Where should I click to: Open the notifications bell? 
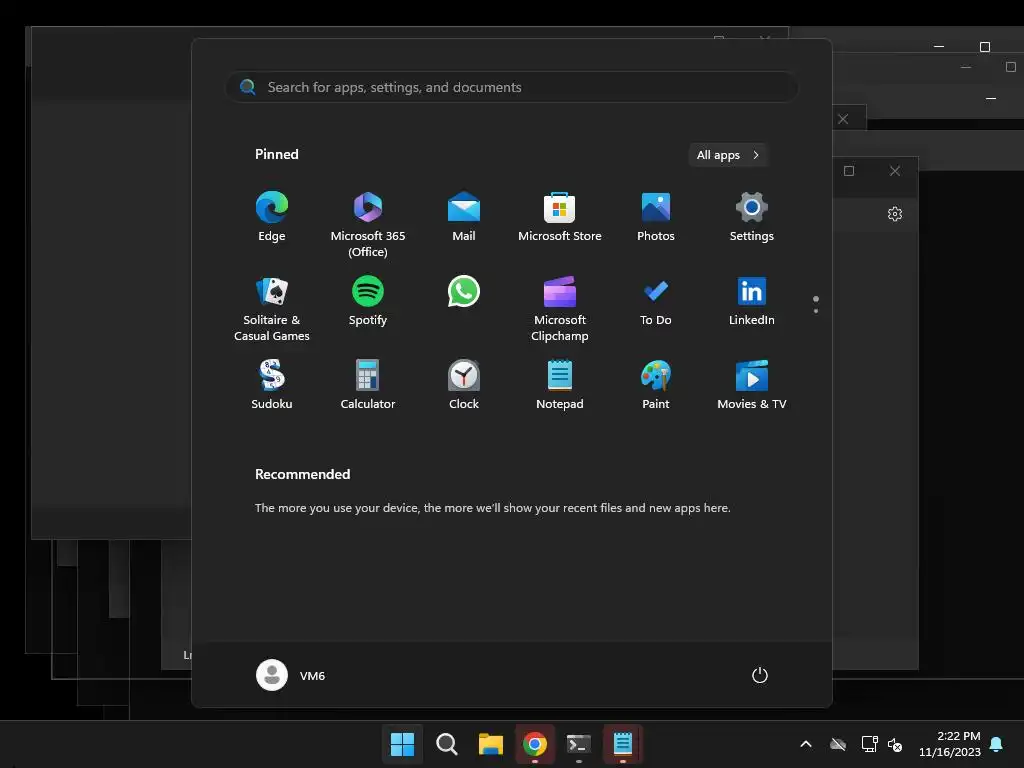coord(996,744)
